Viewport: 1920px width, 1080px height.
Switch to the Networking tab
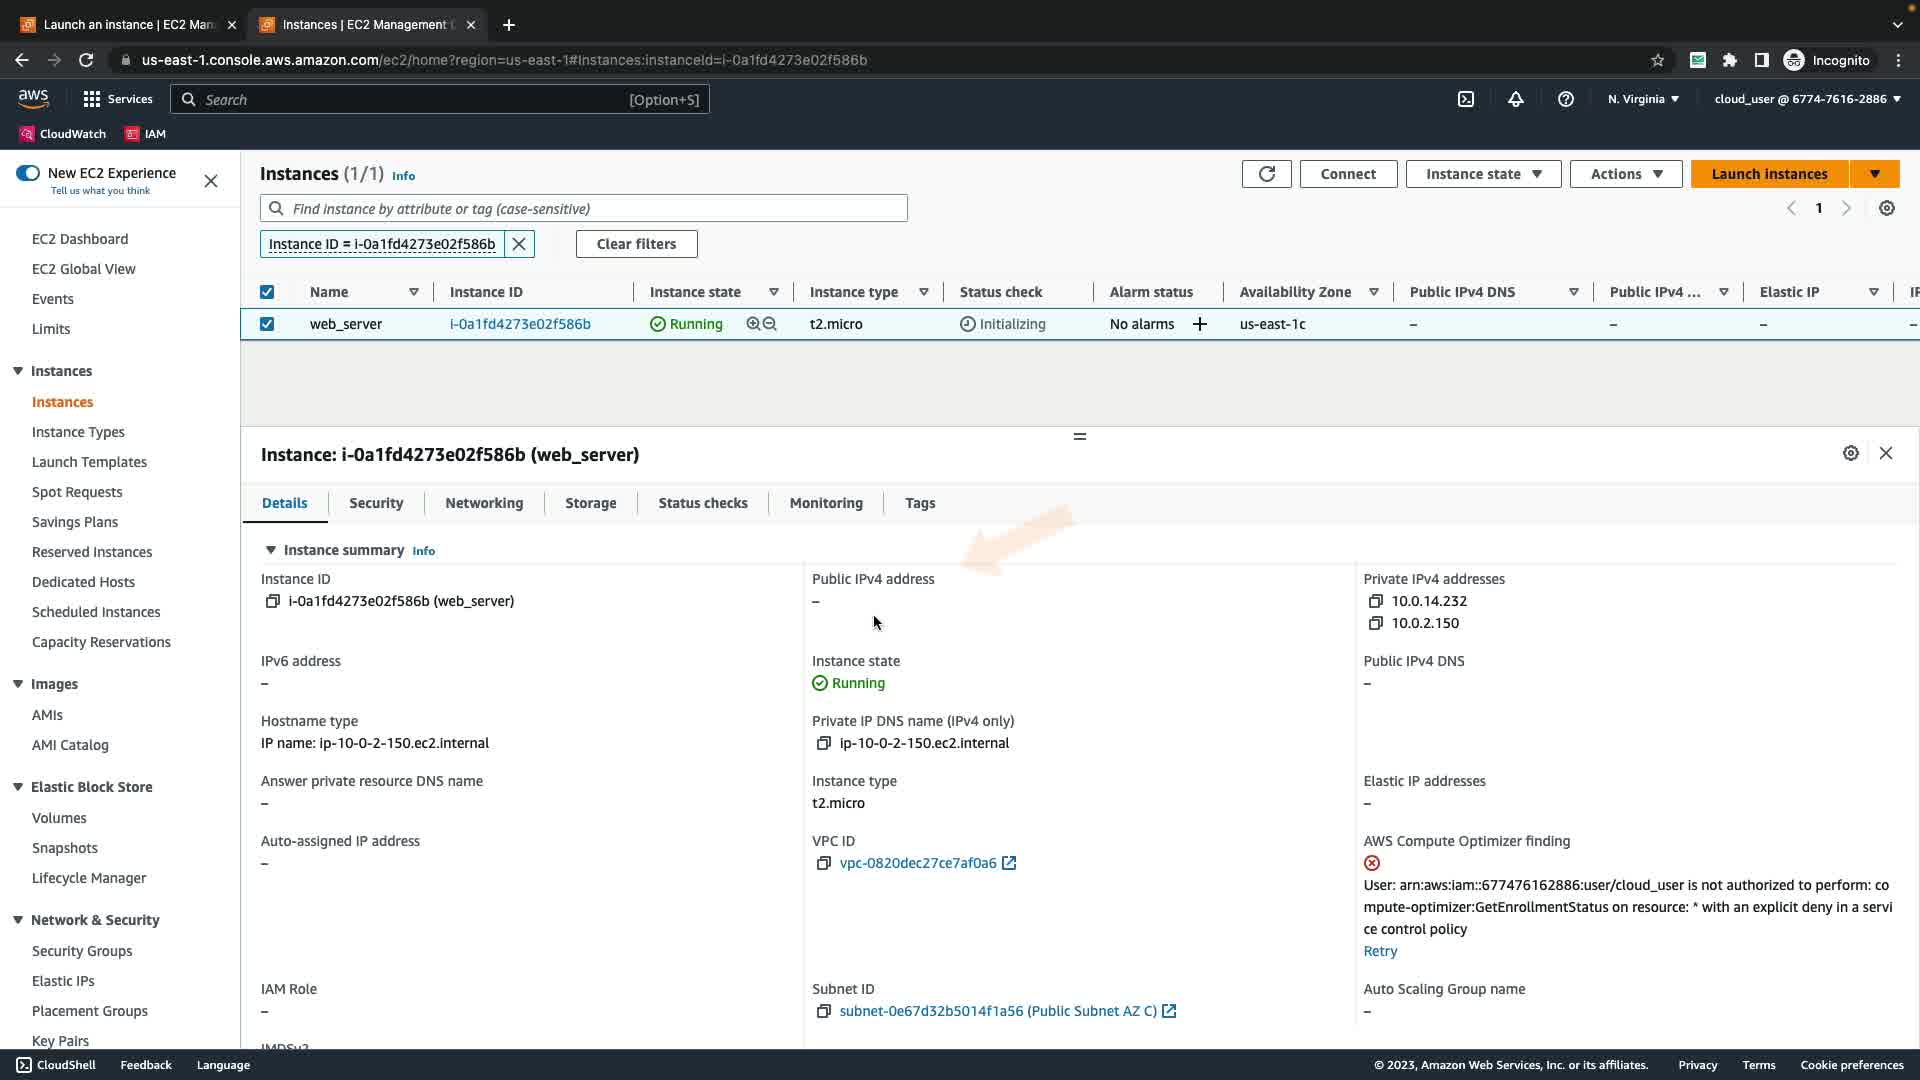tap(484, 503)
